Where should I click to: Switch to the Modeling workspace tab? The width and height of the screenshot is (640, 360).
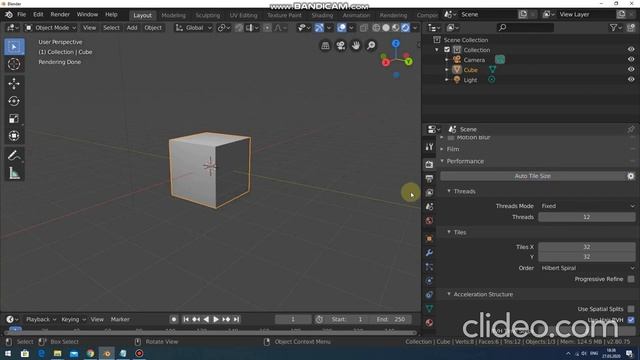pos(173,15)
